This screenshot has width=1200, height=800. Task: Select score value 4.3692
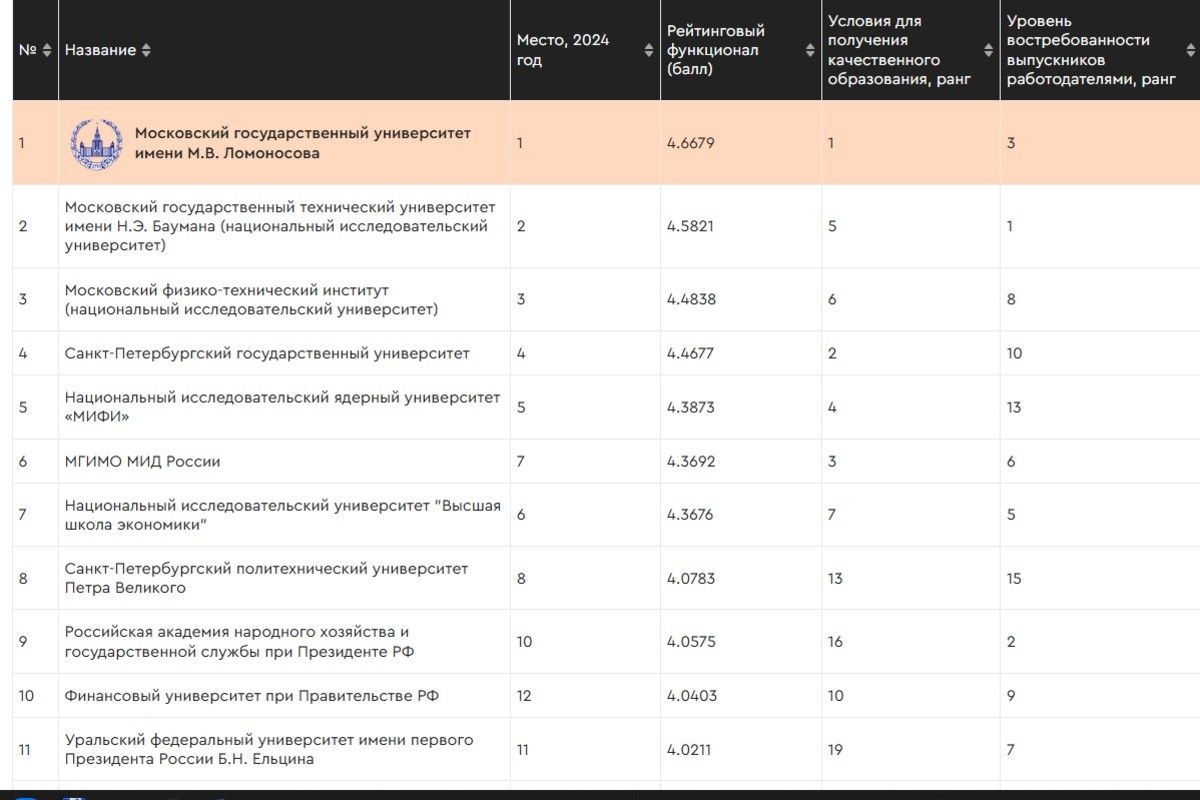[x=691, y=461]
